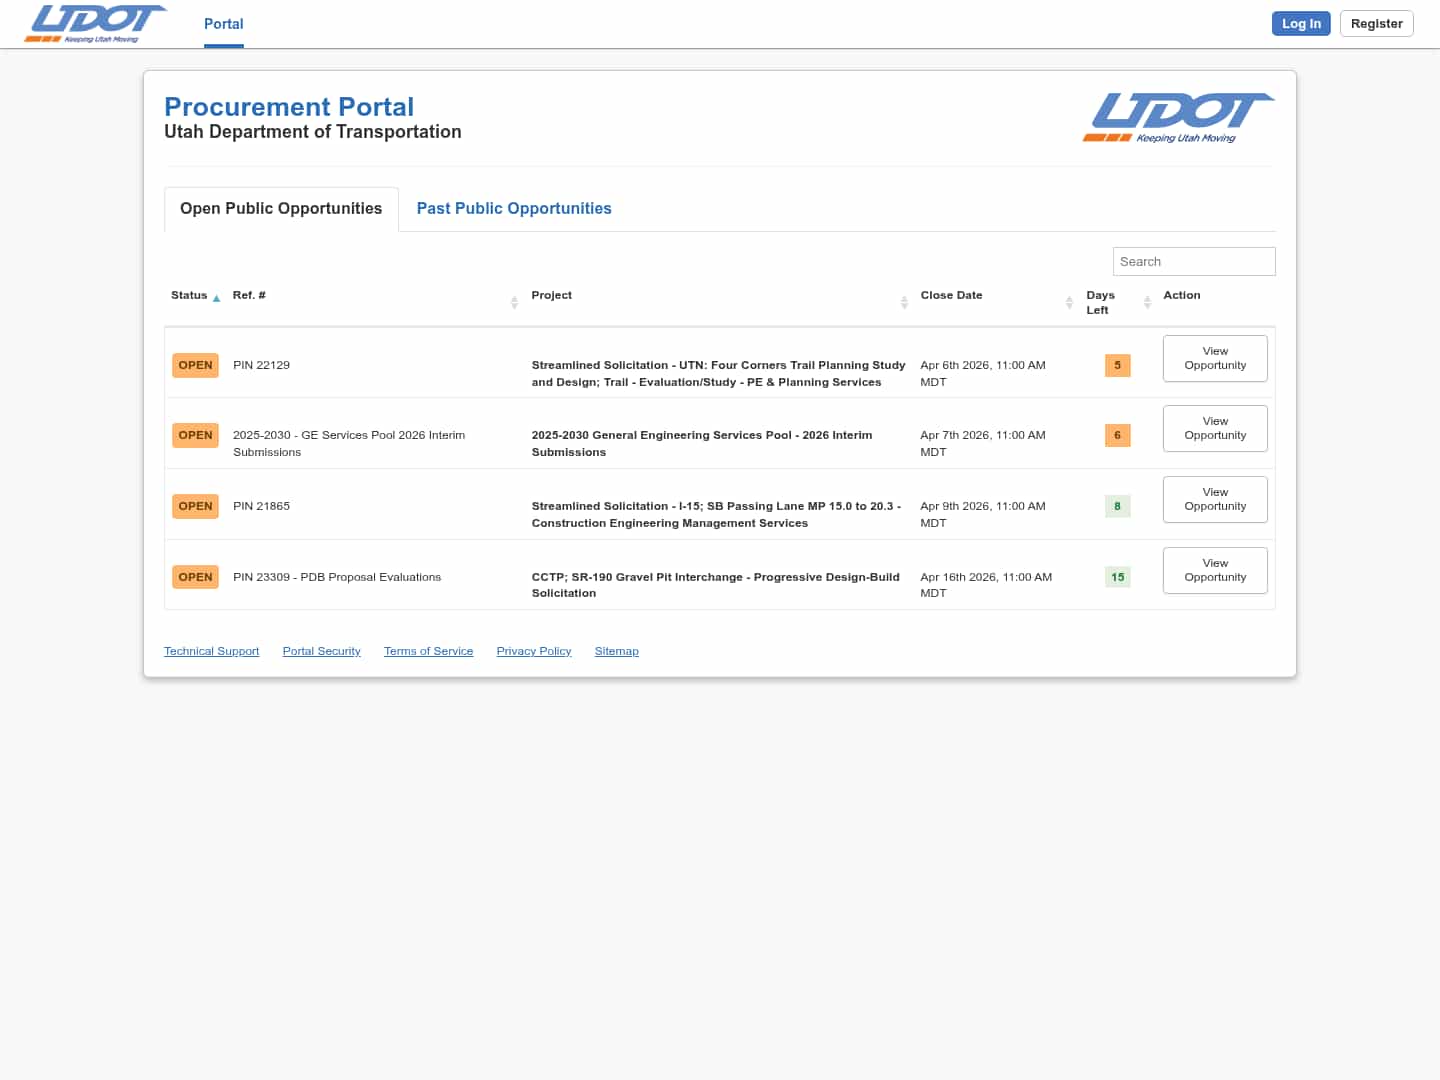Click the OPEN status badge for PIN 23309

195,577
